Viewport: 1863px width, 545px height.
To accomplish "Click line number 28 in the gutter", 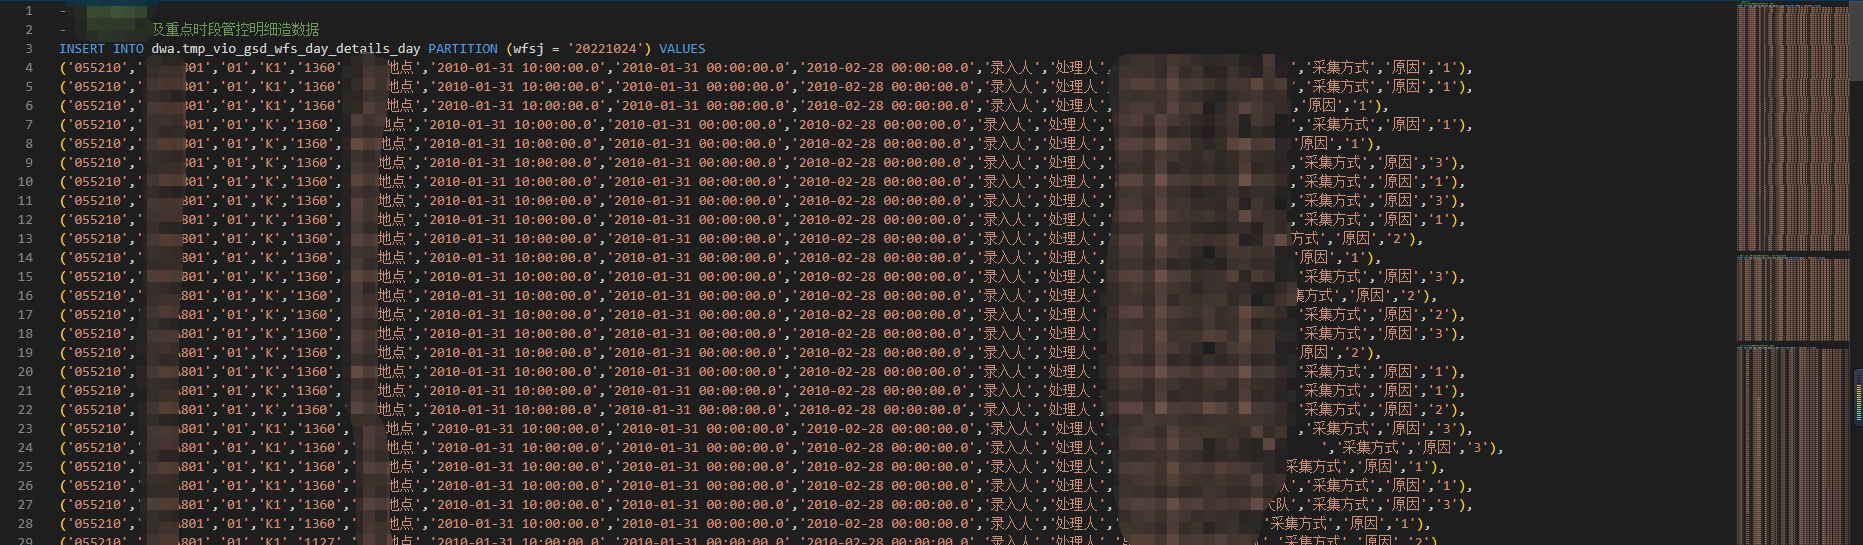I will (x=25, y=523).
